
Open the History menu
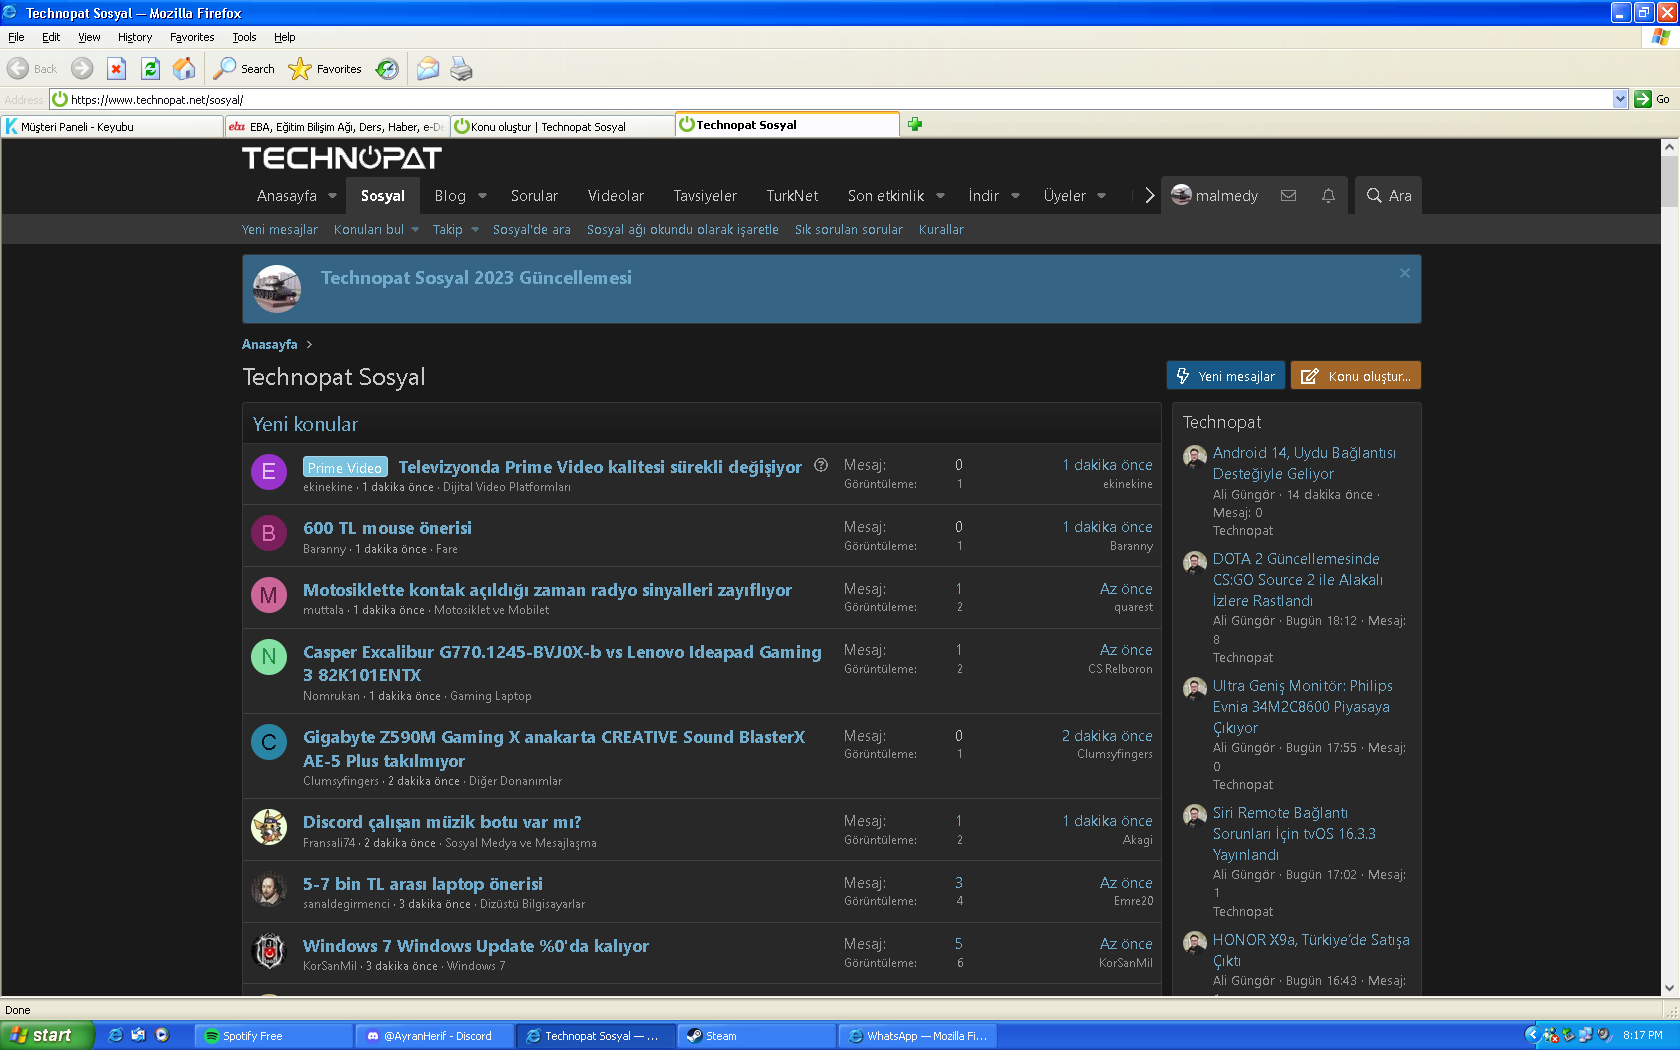pos(135,37)
